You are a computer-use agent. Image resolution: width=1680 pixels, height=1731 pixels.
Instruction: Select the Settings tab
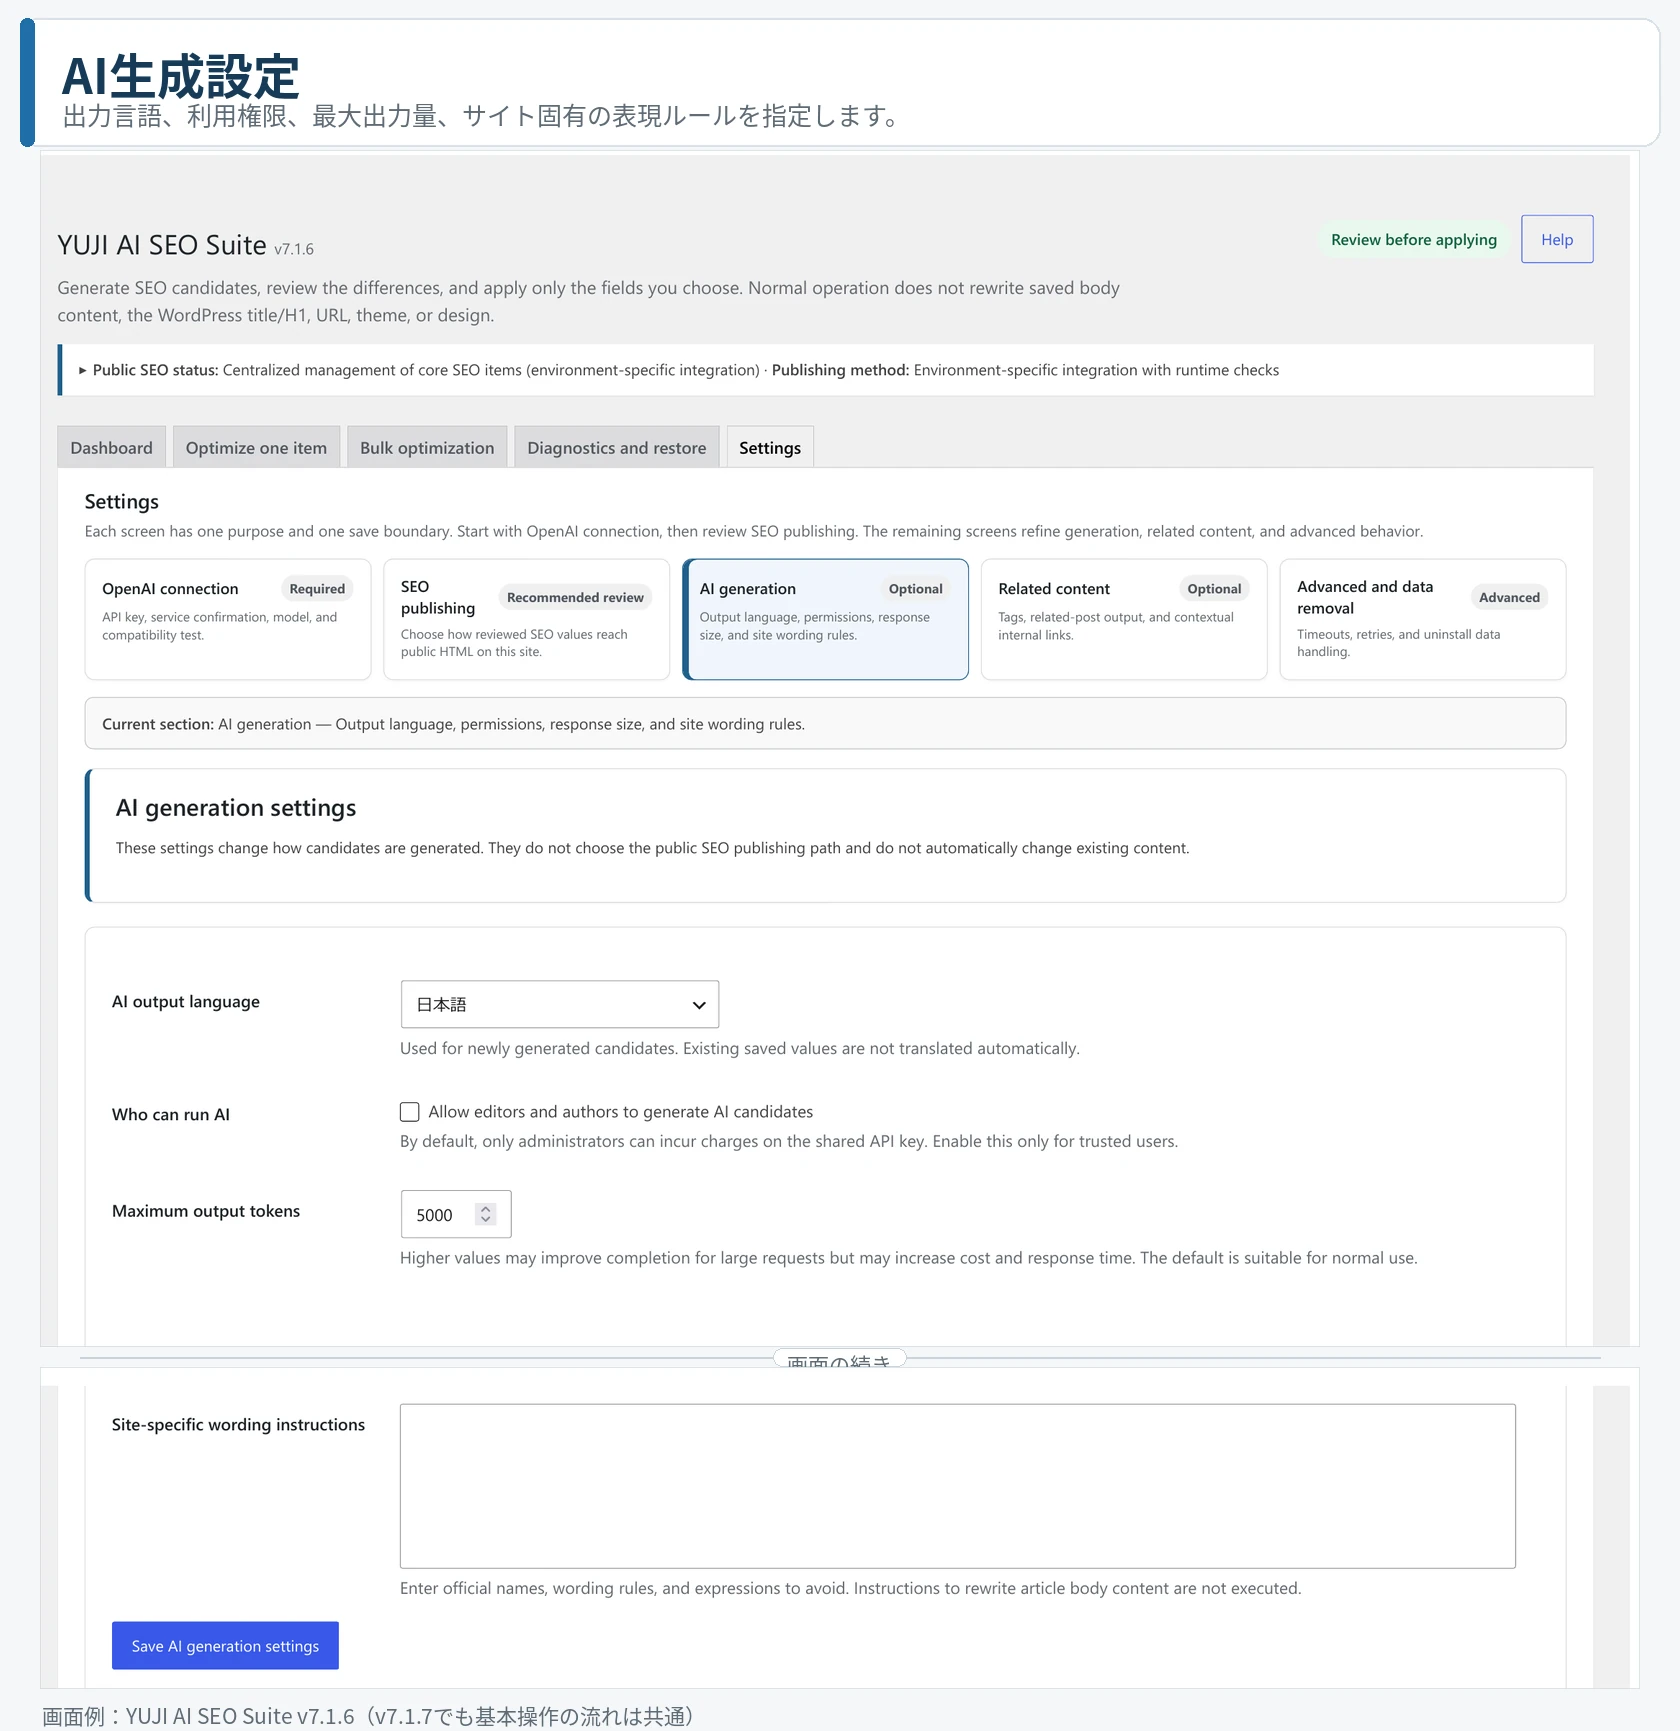click(769, 447)
